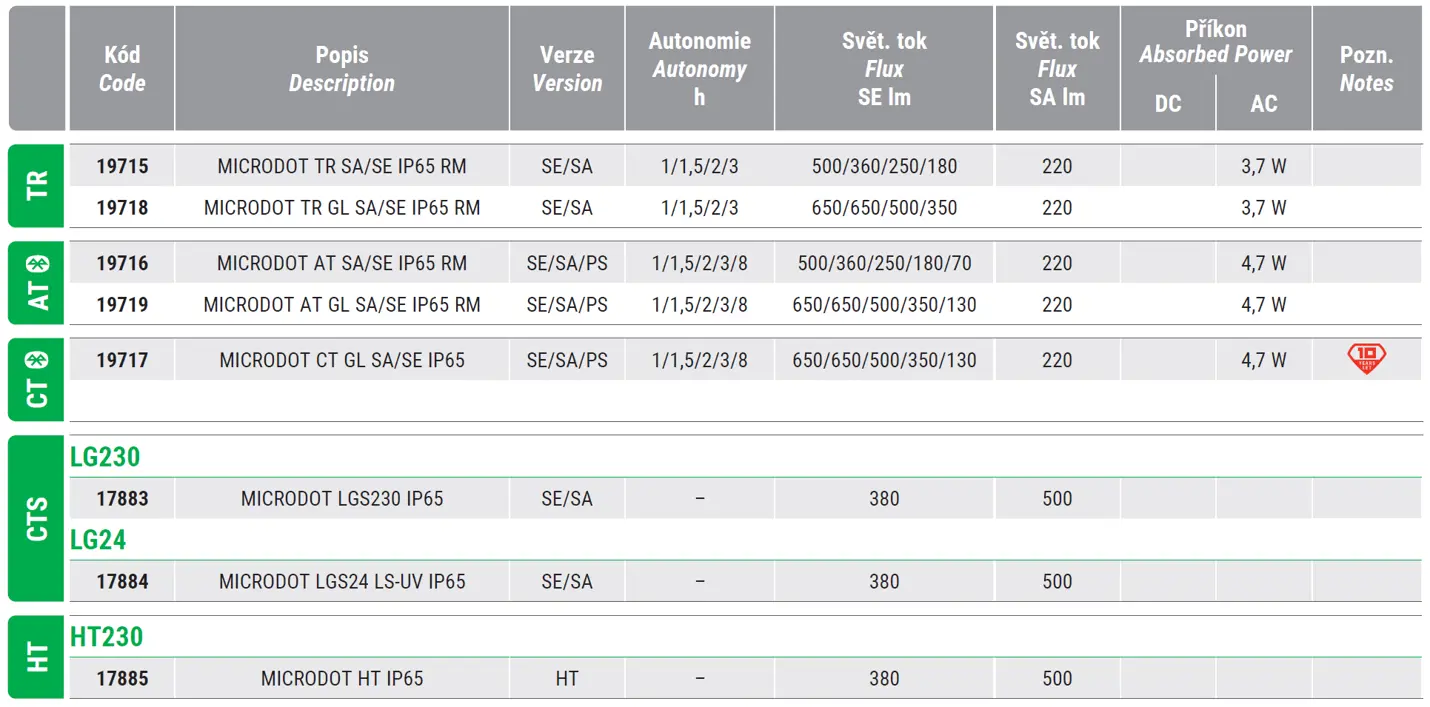Select the green TR side tab

(37, 186)
